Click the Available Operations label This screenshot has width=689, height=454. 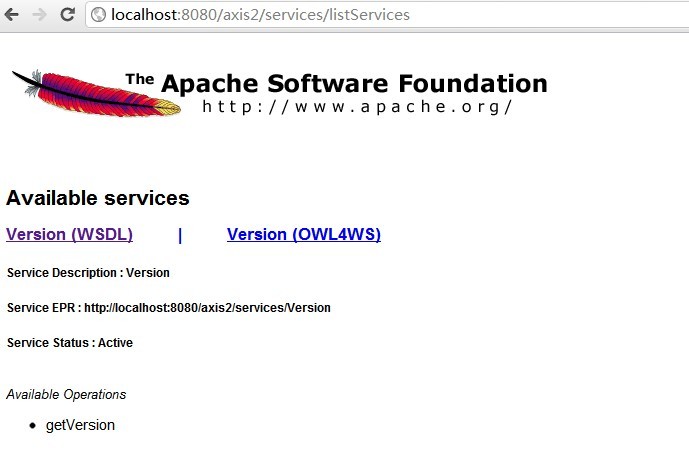pyautogui.click(x=66, y=395)
